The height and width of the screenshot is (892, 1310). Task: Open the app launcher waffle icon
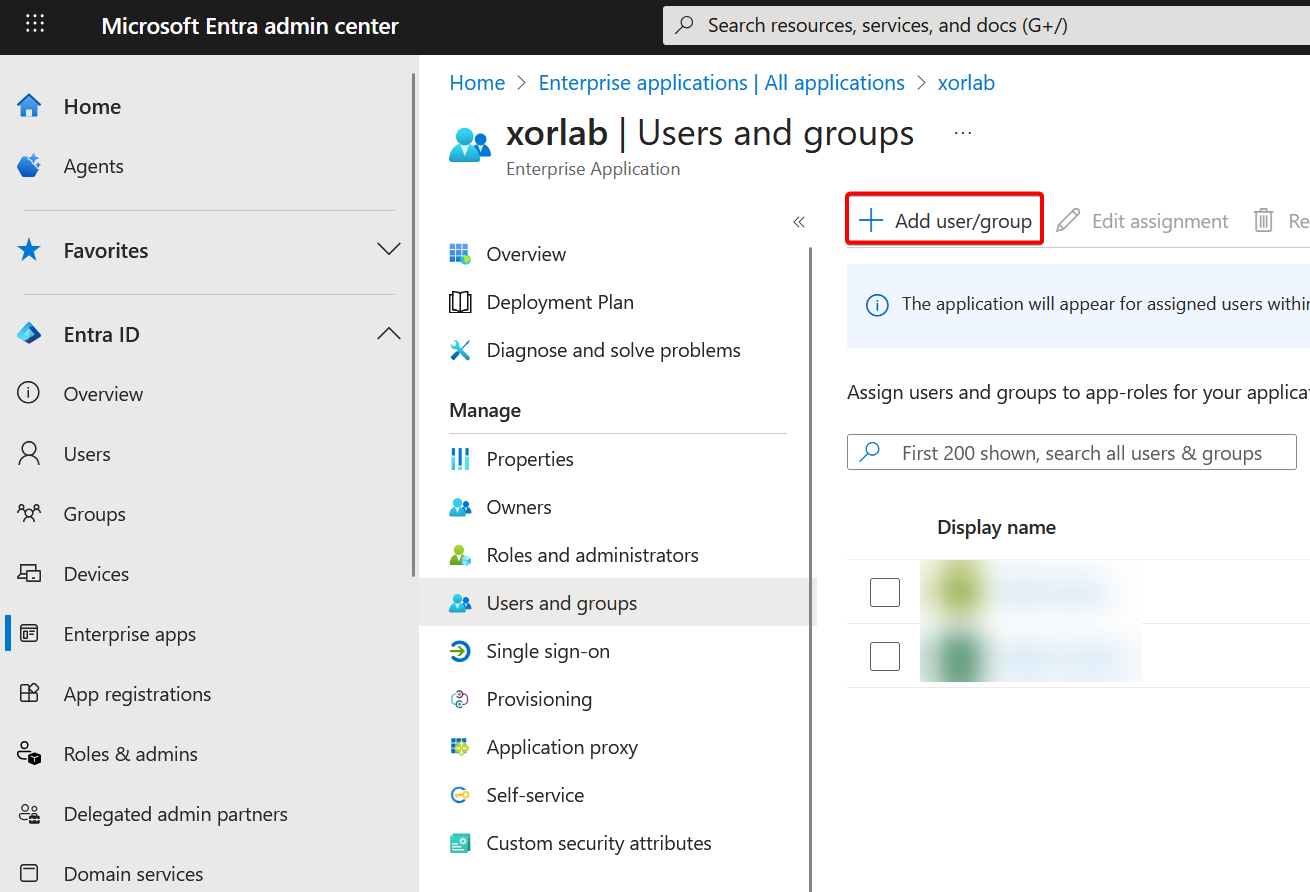click(x=35, y=24)
